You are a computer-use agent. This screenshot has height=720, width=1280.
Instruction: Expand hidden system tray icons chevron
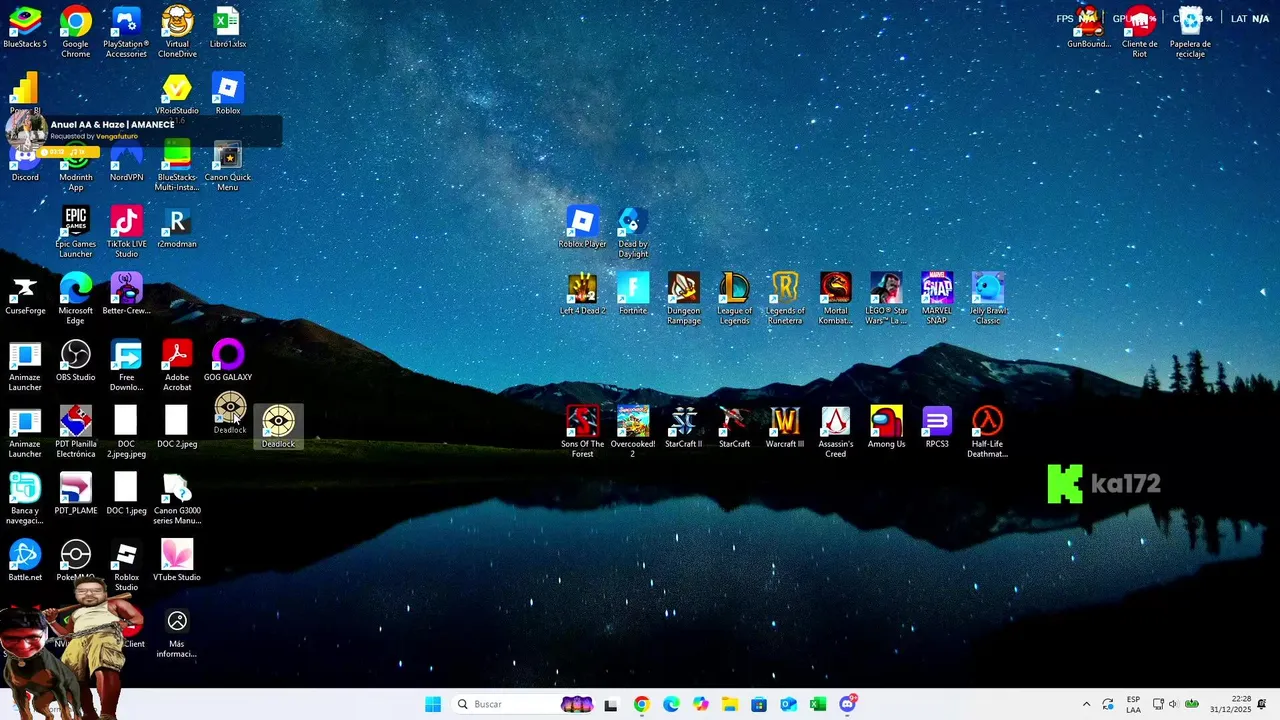tap(1087, 704)
